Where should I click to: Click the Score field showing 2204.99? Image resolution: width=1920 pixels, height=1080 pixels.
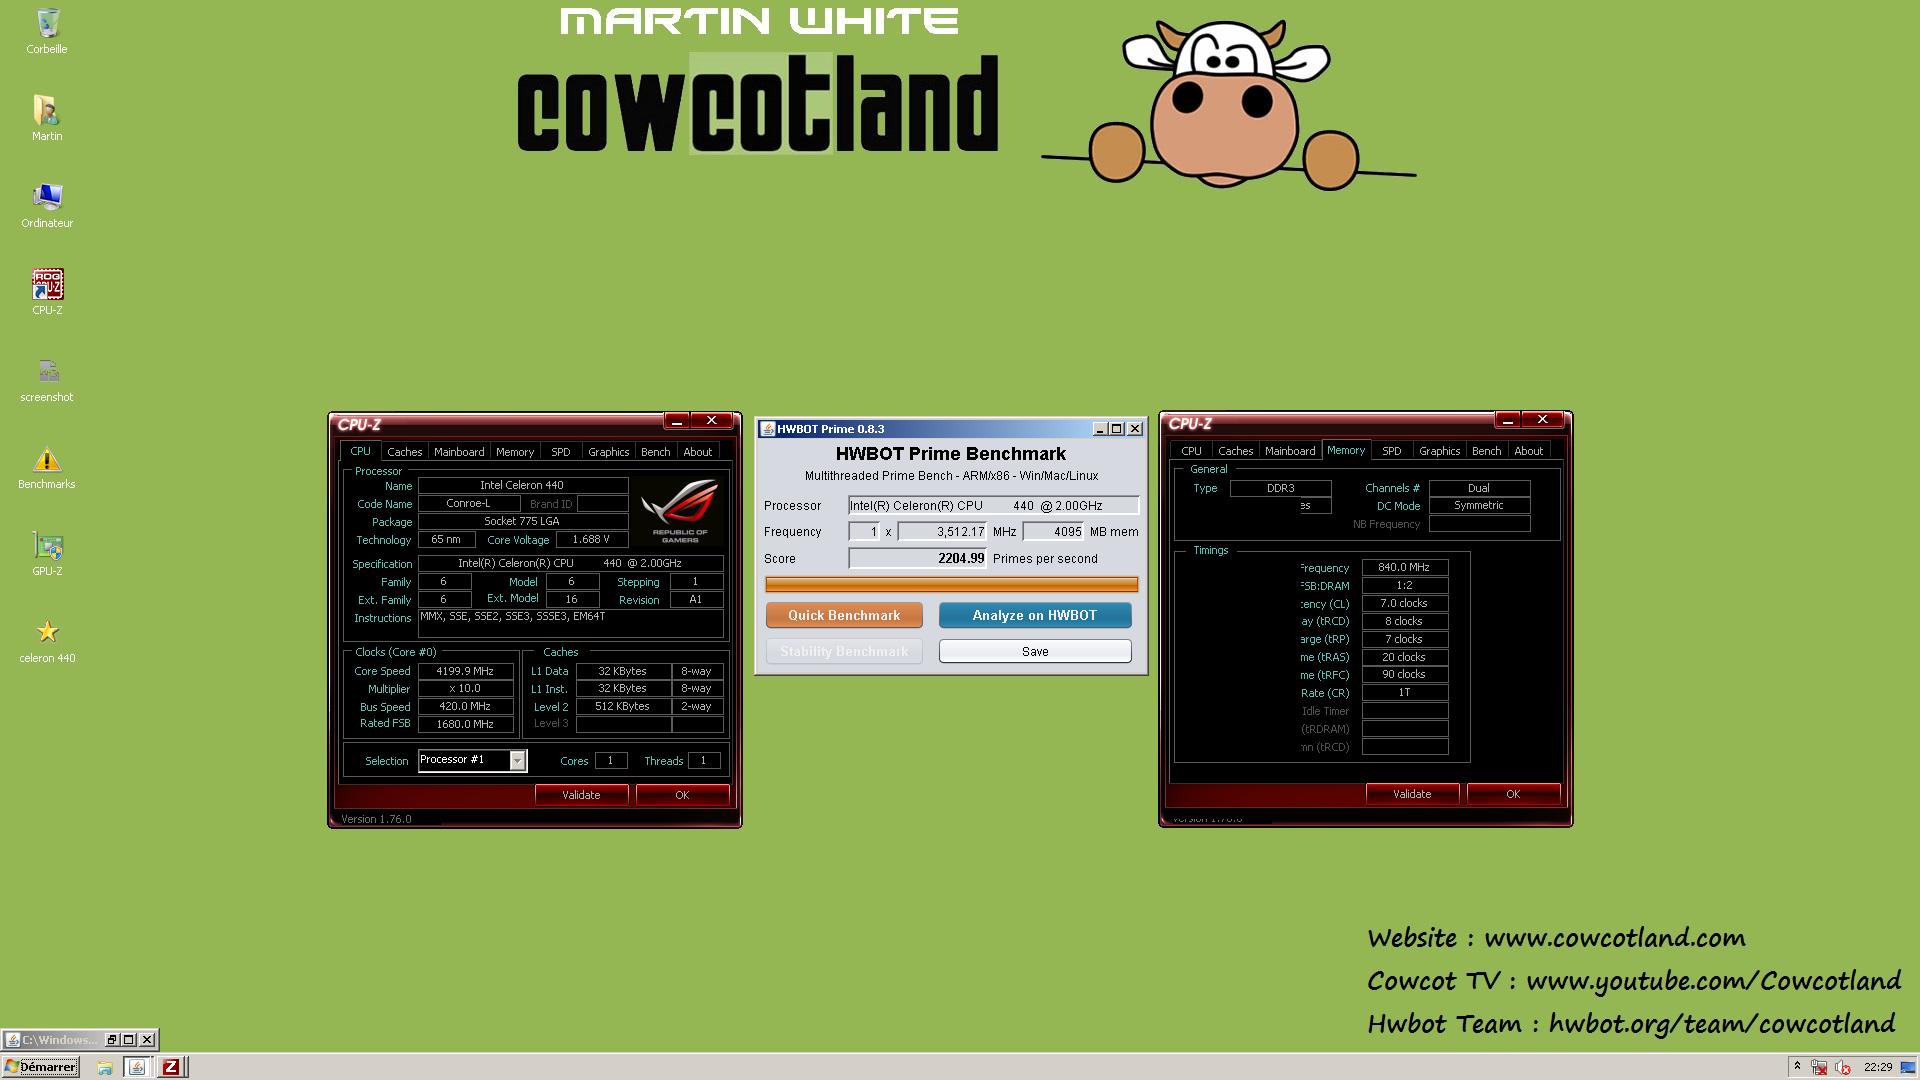(917, 559)
